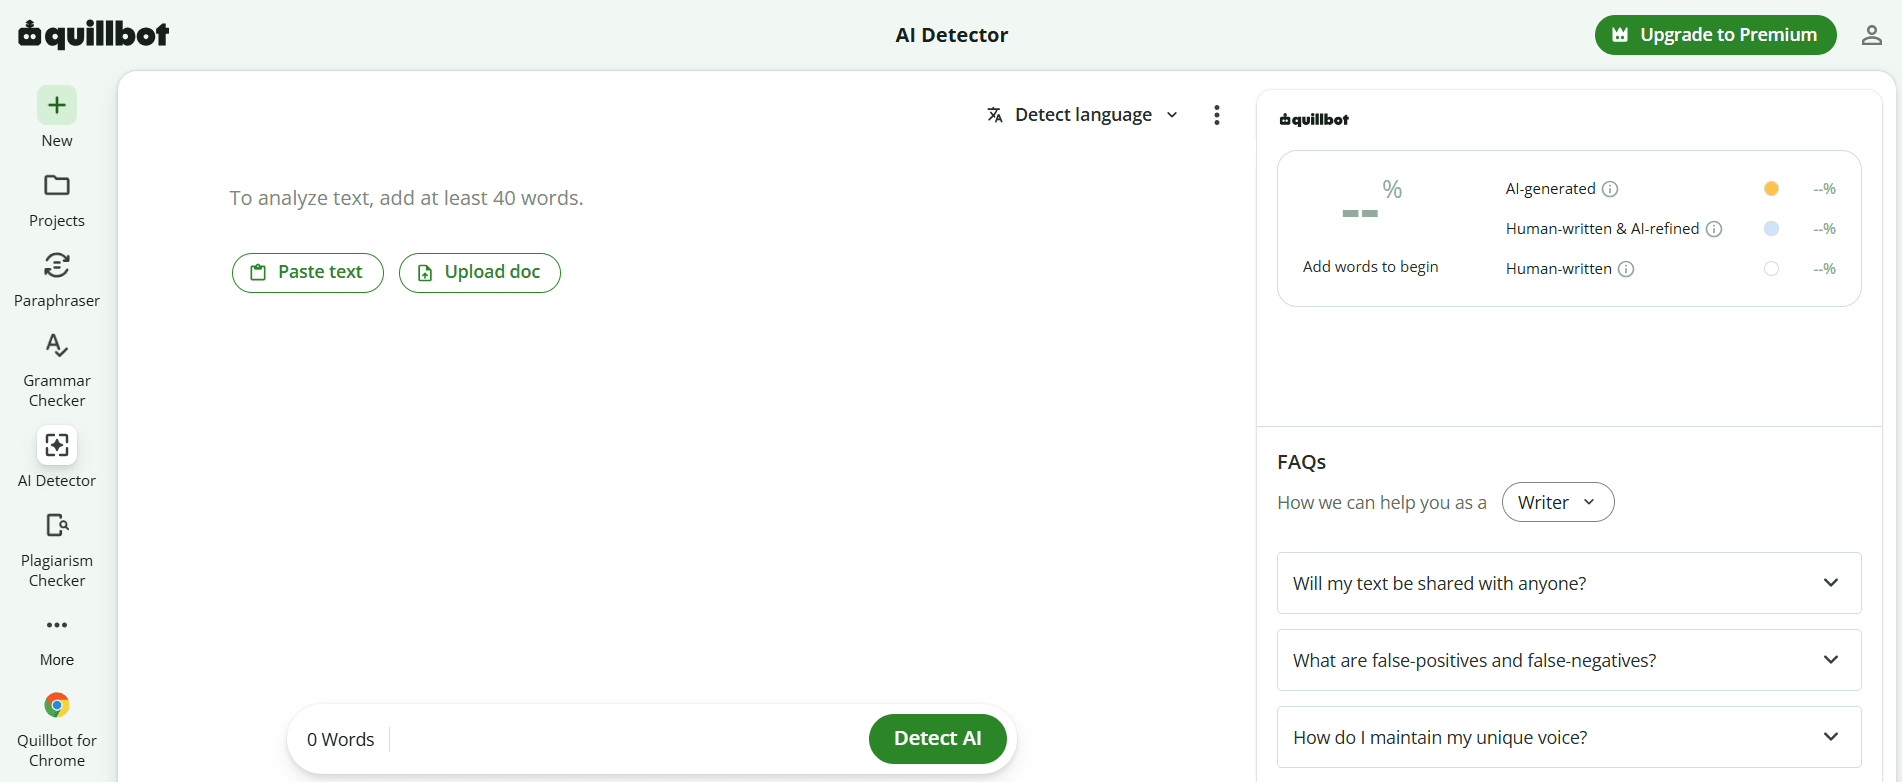Click the info icon beside Human-written
This screenshot has height=782, width=1902.
click(x=1626, y=269)
